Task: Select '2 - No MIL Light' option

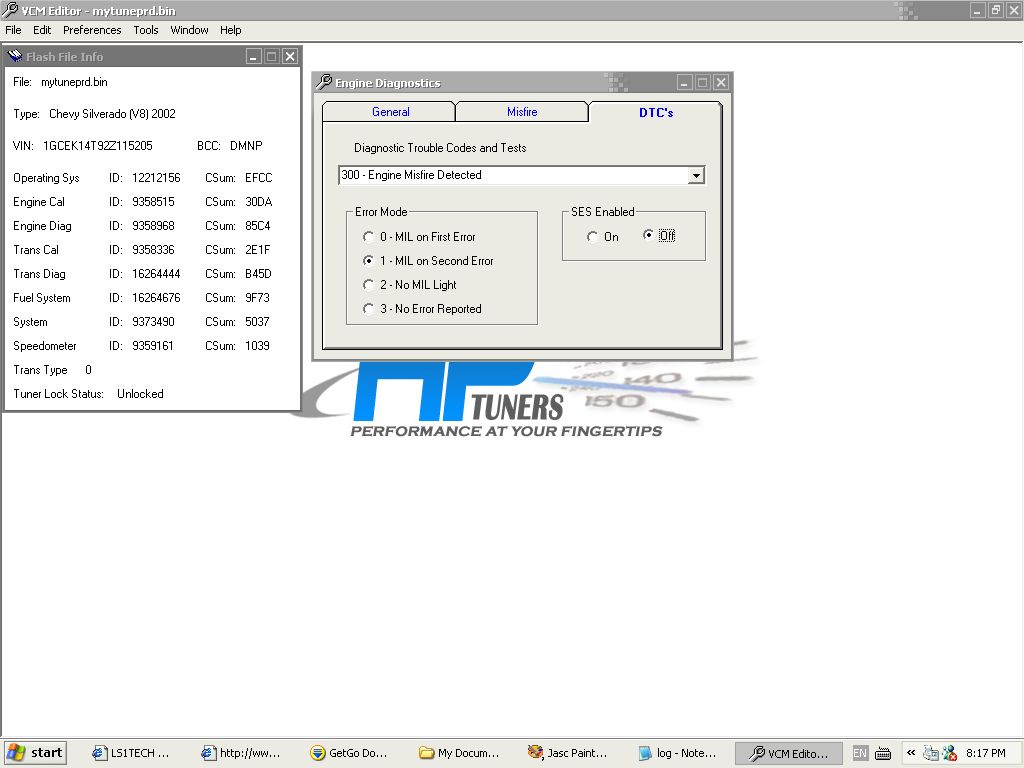Action: [x=369, y=285]
